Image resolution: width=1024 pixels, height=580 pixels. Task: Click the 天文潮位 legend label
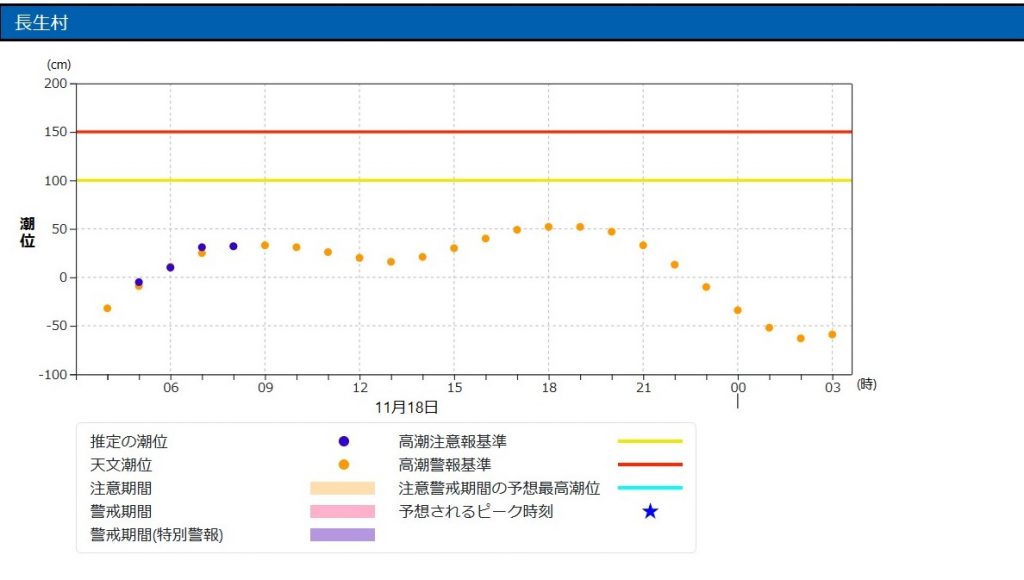(121, 465)
